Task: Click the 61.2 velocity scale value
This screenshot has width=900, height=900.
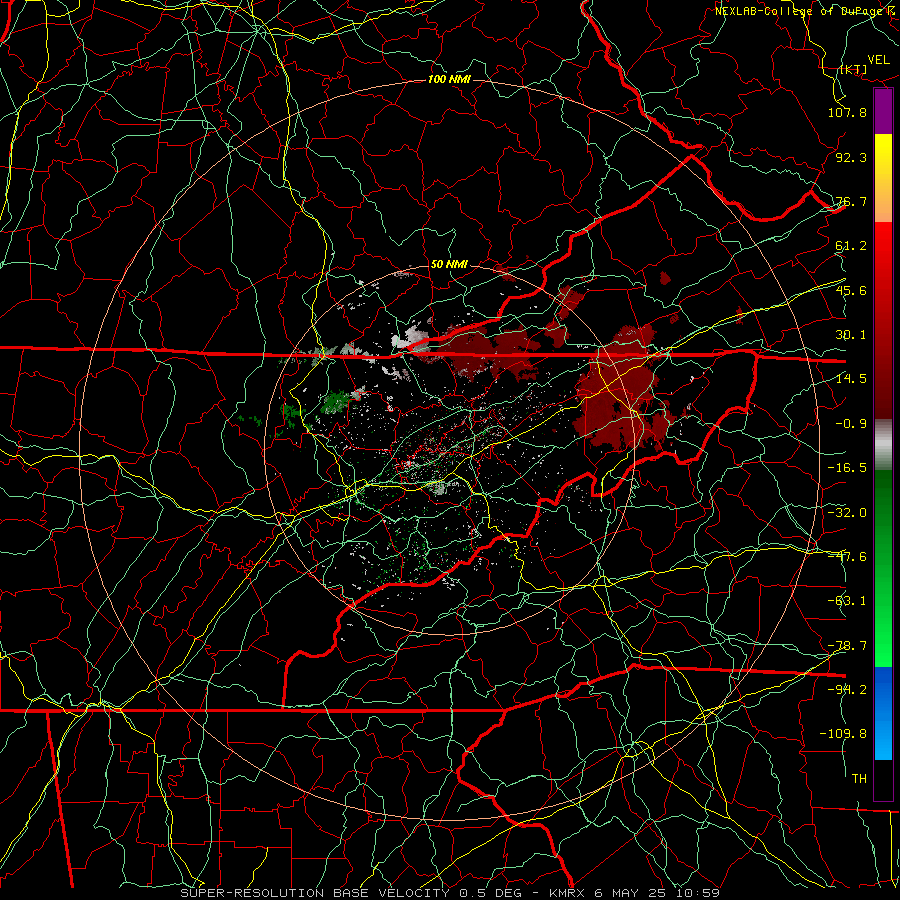Action: tap(851, 246)
